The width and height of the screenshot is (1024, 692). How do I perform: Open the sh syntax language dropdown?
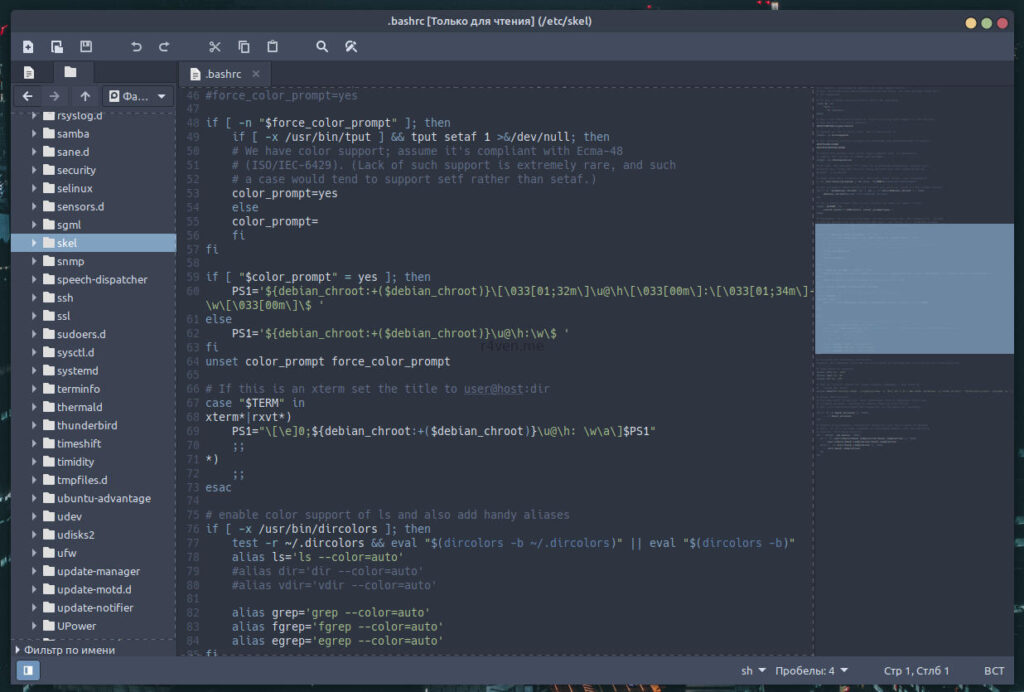coord(753,670)
